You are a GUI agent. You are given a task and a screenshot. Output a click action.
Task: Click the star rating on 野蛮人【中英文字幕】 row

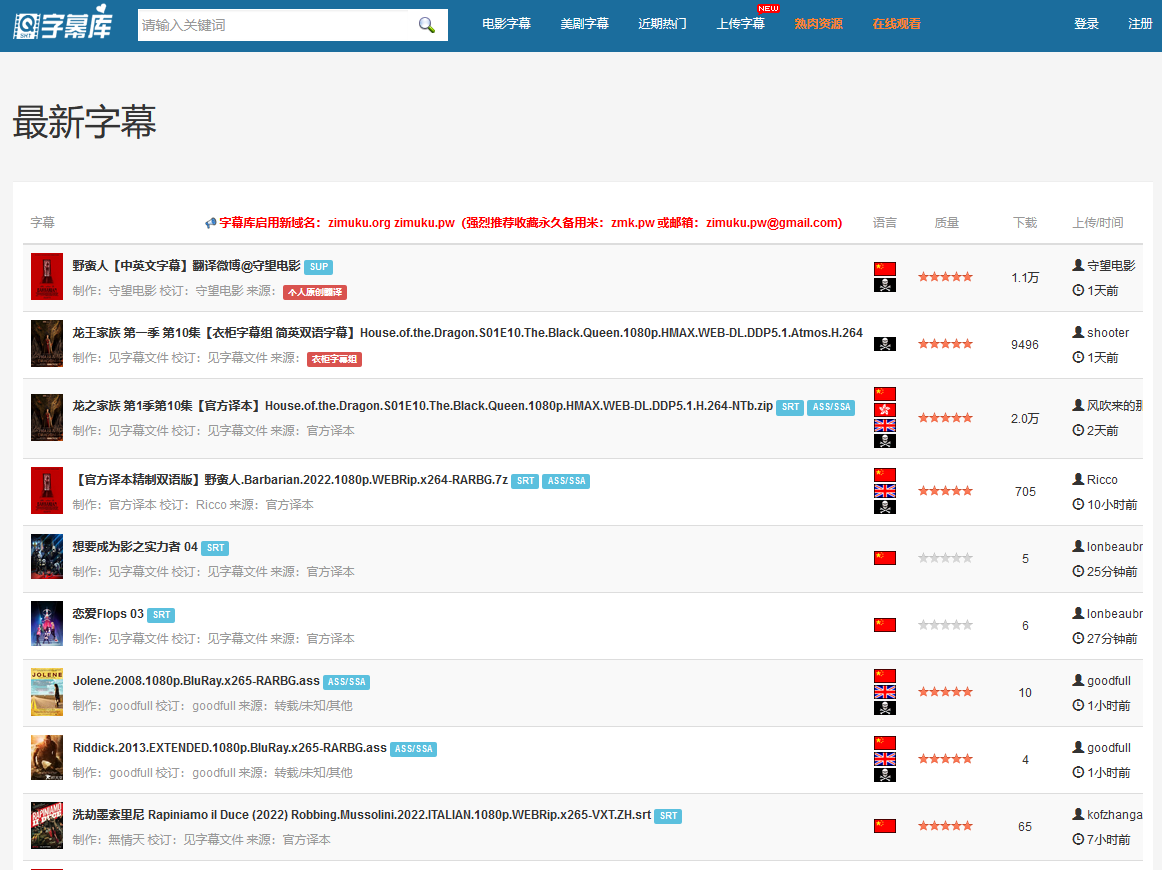[946, 276]
